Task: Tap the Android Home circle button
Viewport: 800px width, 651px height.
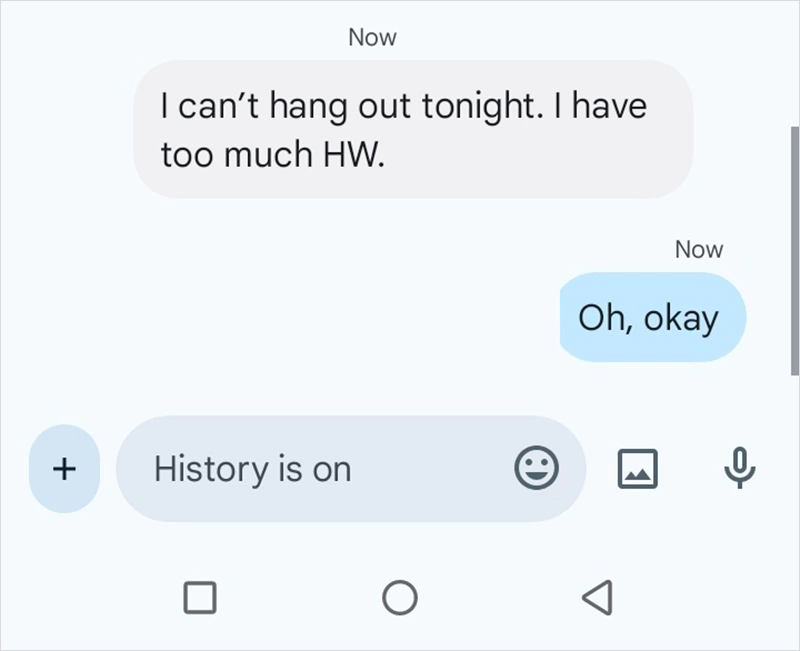Action: pyautogui.click(x=400, y=597)
